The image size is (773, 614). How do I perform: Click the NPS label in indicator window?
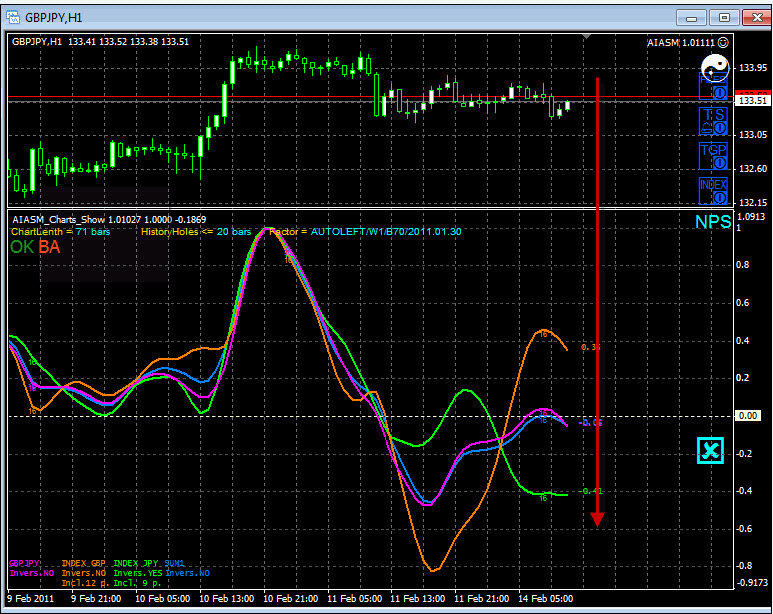tap(713, 222)
